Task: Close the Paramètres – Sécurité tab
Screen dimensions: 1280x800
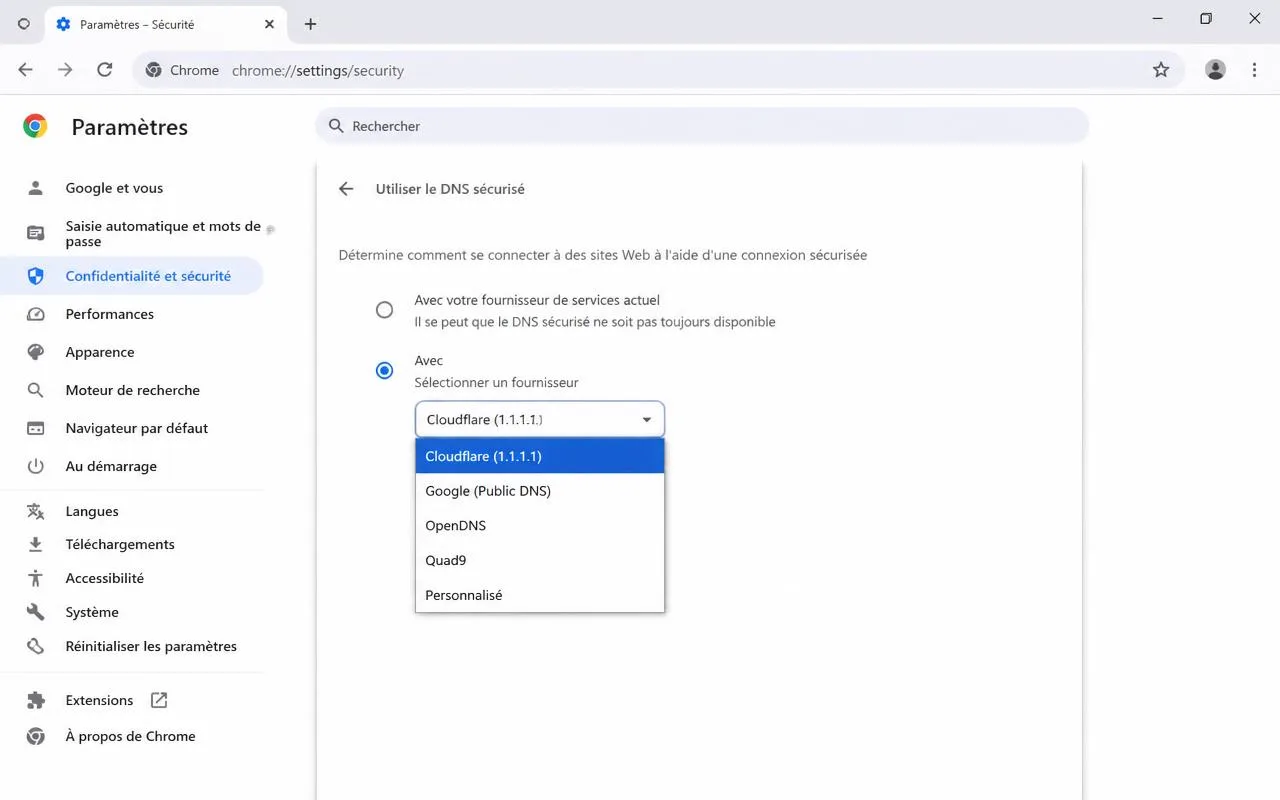Action: (269, 24)
